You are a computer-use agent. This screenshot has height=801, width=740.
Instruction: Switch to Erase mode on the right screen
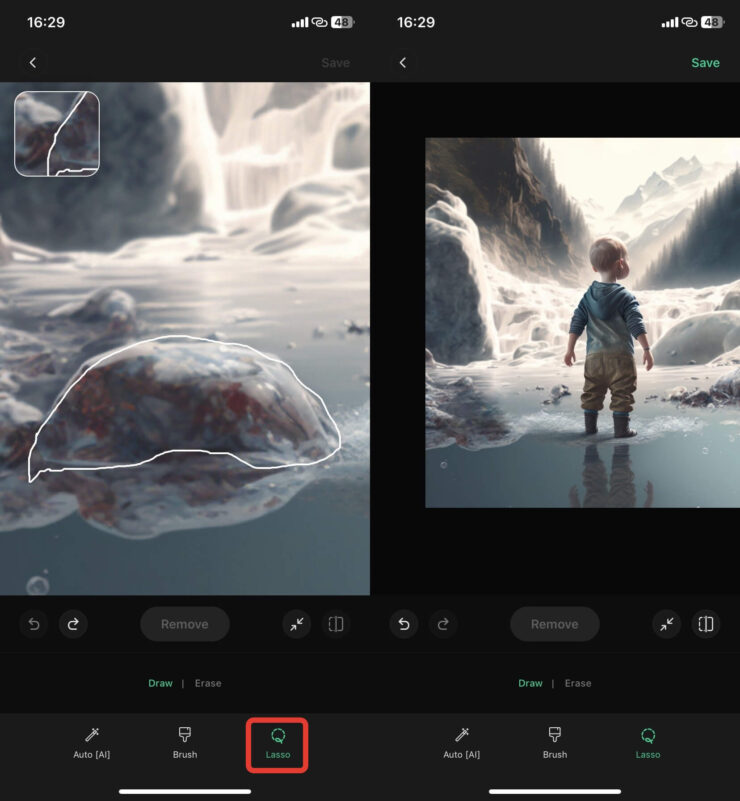578,683
